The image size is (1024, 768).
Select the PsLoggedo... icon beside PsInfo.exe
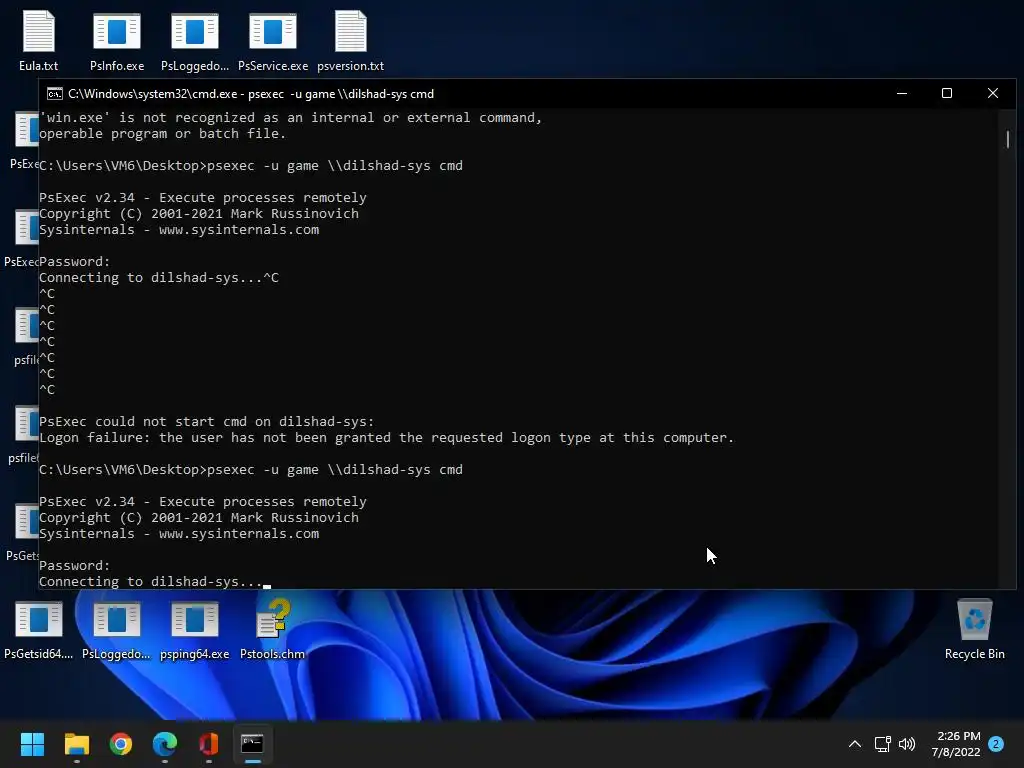[x=195, y=40]
